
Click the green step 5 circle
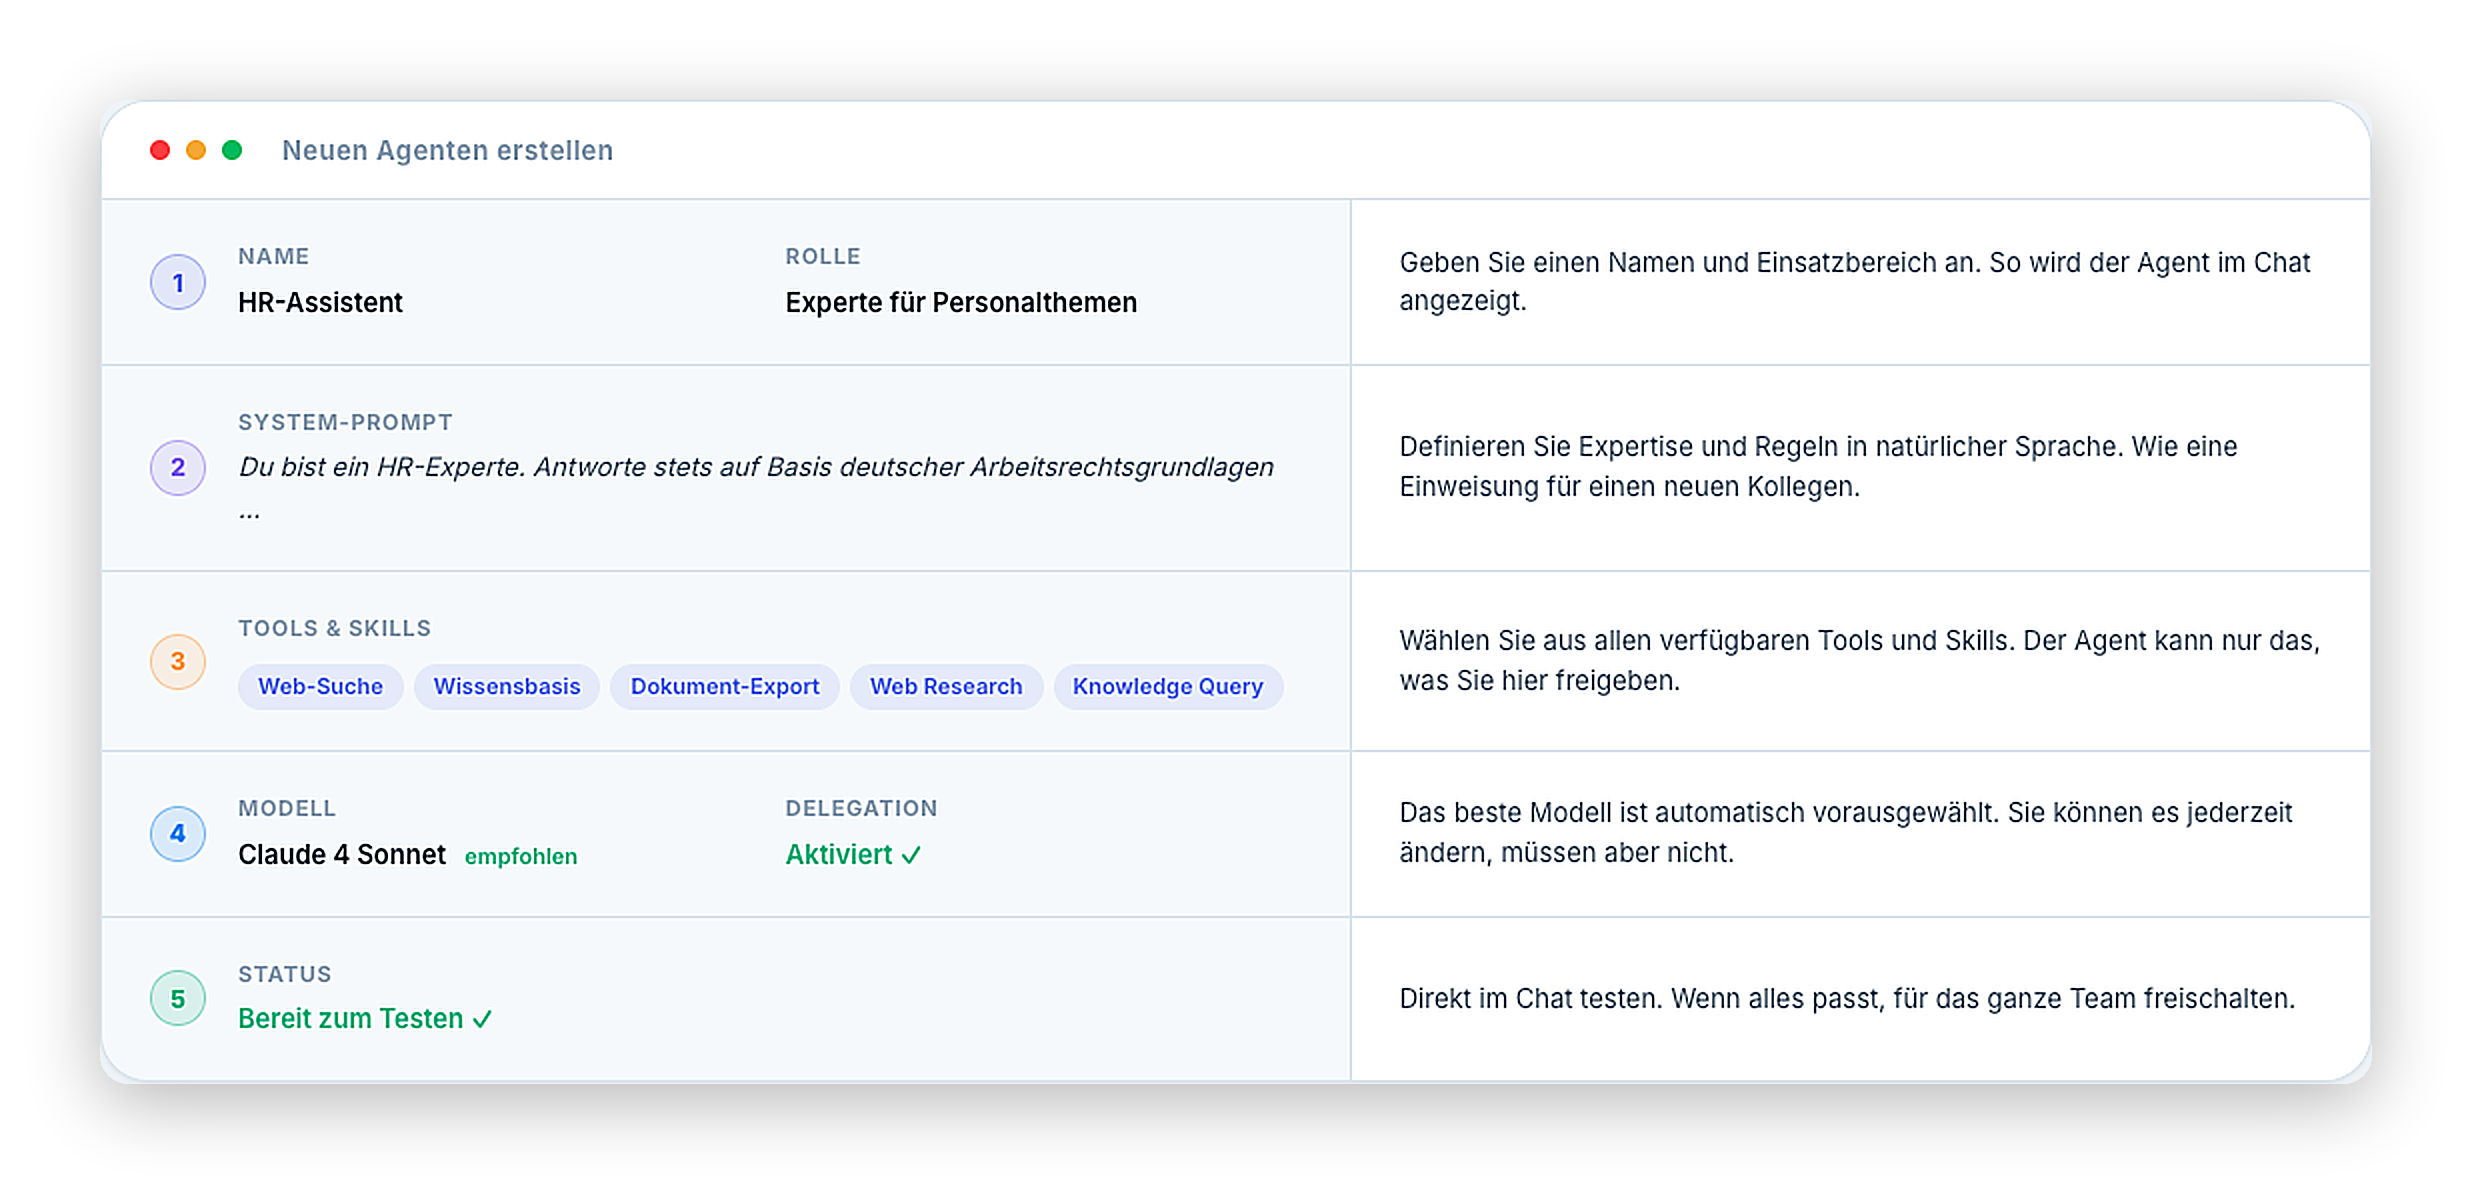click(178, 998)
